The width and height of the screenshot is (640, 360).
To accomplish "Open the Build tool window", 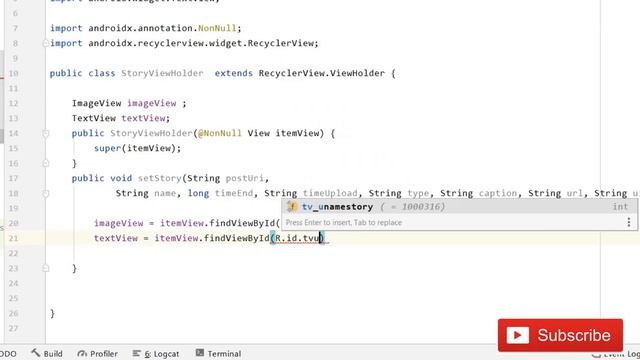I will pyautogui.click(x=47, y=353).
